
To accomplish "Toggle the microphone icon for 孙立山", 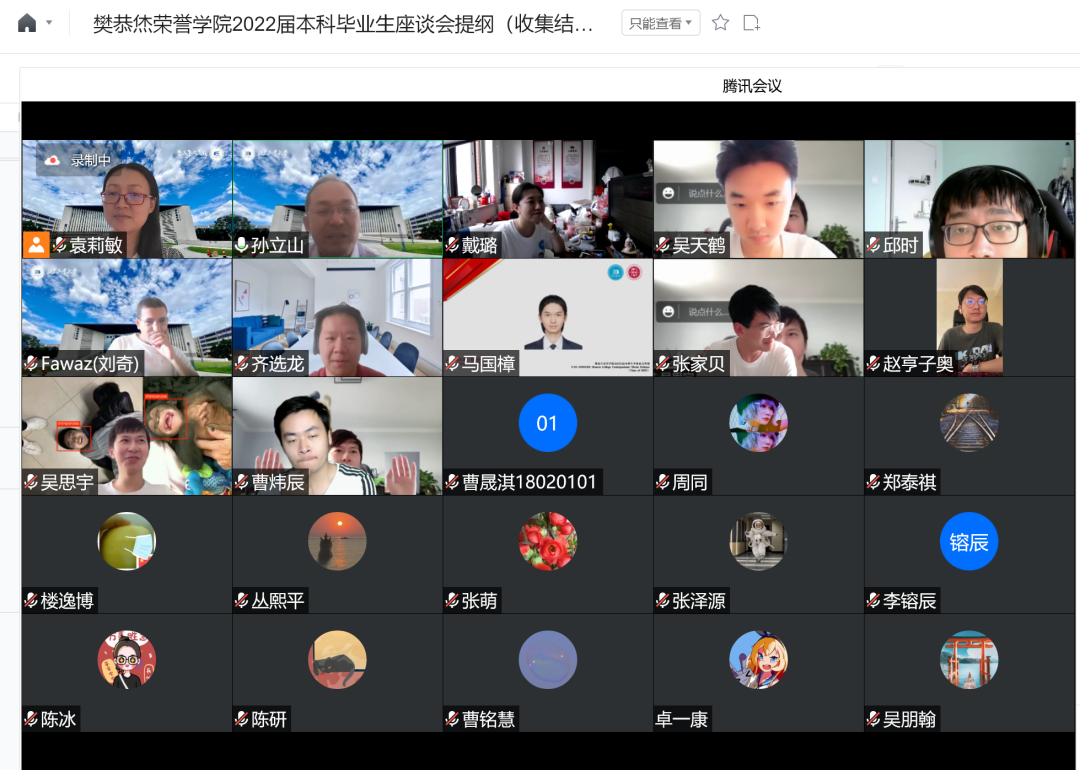I will pos(242,245).
